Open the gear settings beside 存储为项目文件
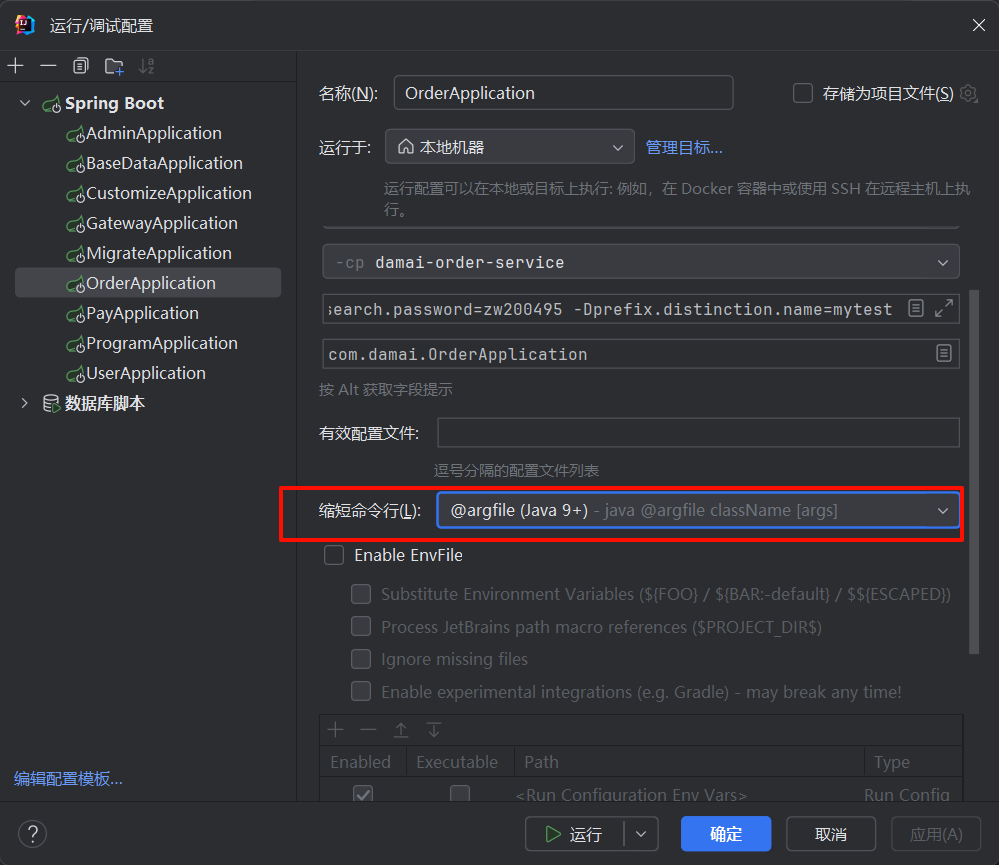This screenshot has height=865, width=999. click(968, 94)
